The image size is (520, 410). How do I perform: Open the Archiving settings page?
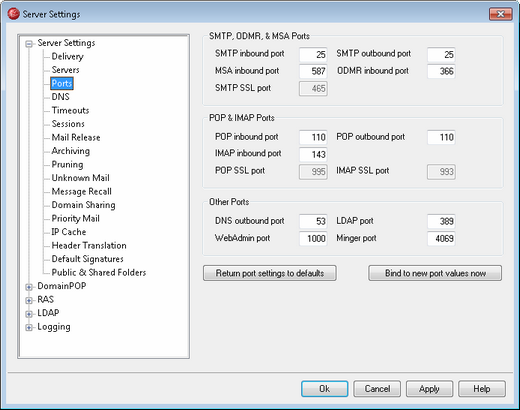[71, 151]
